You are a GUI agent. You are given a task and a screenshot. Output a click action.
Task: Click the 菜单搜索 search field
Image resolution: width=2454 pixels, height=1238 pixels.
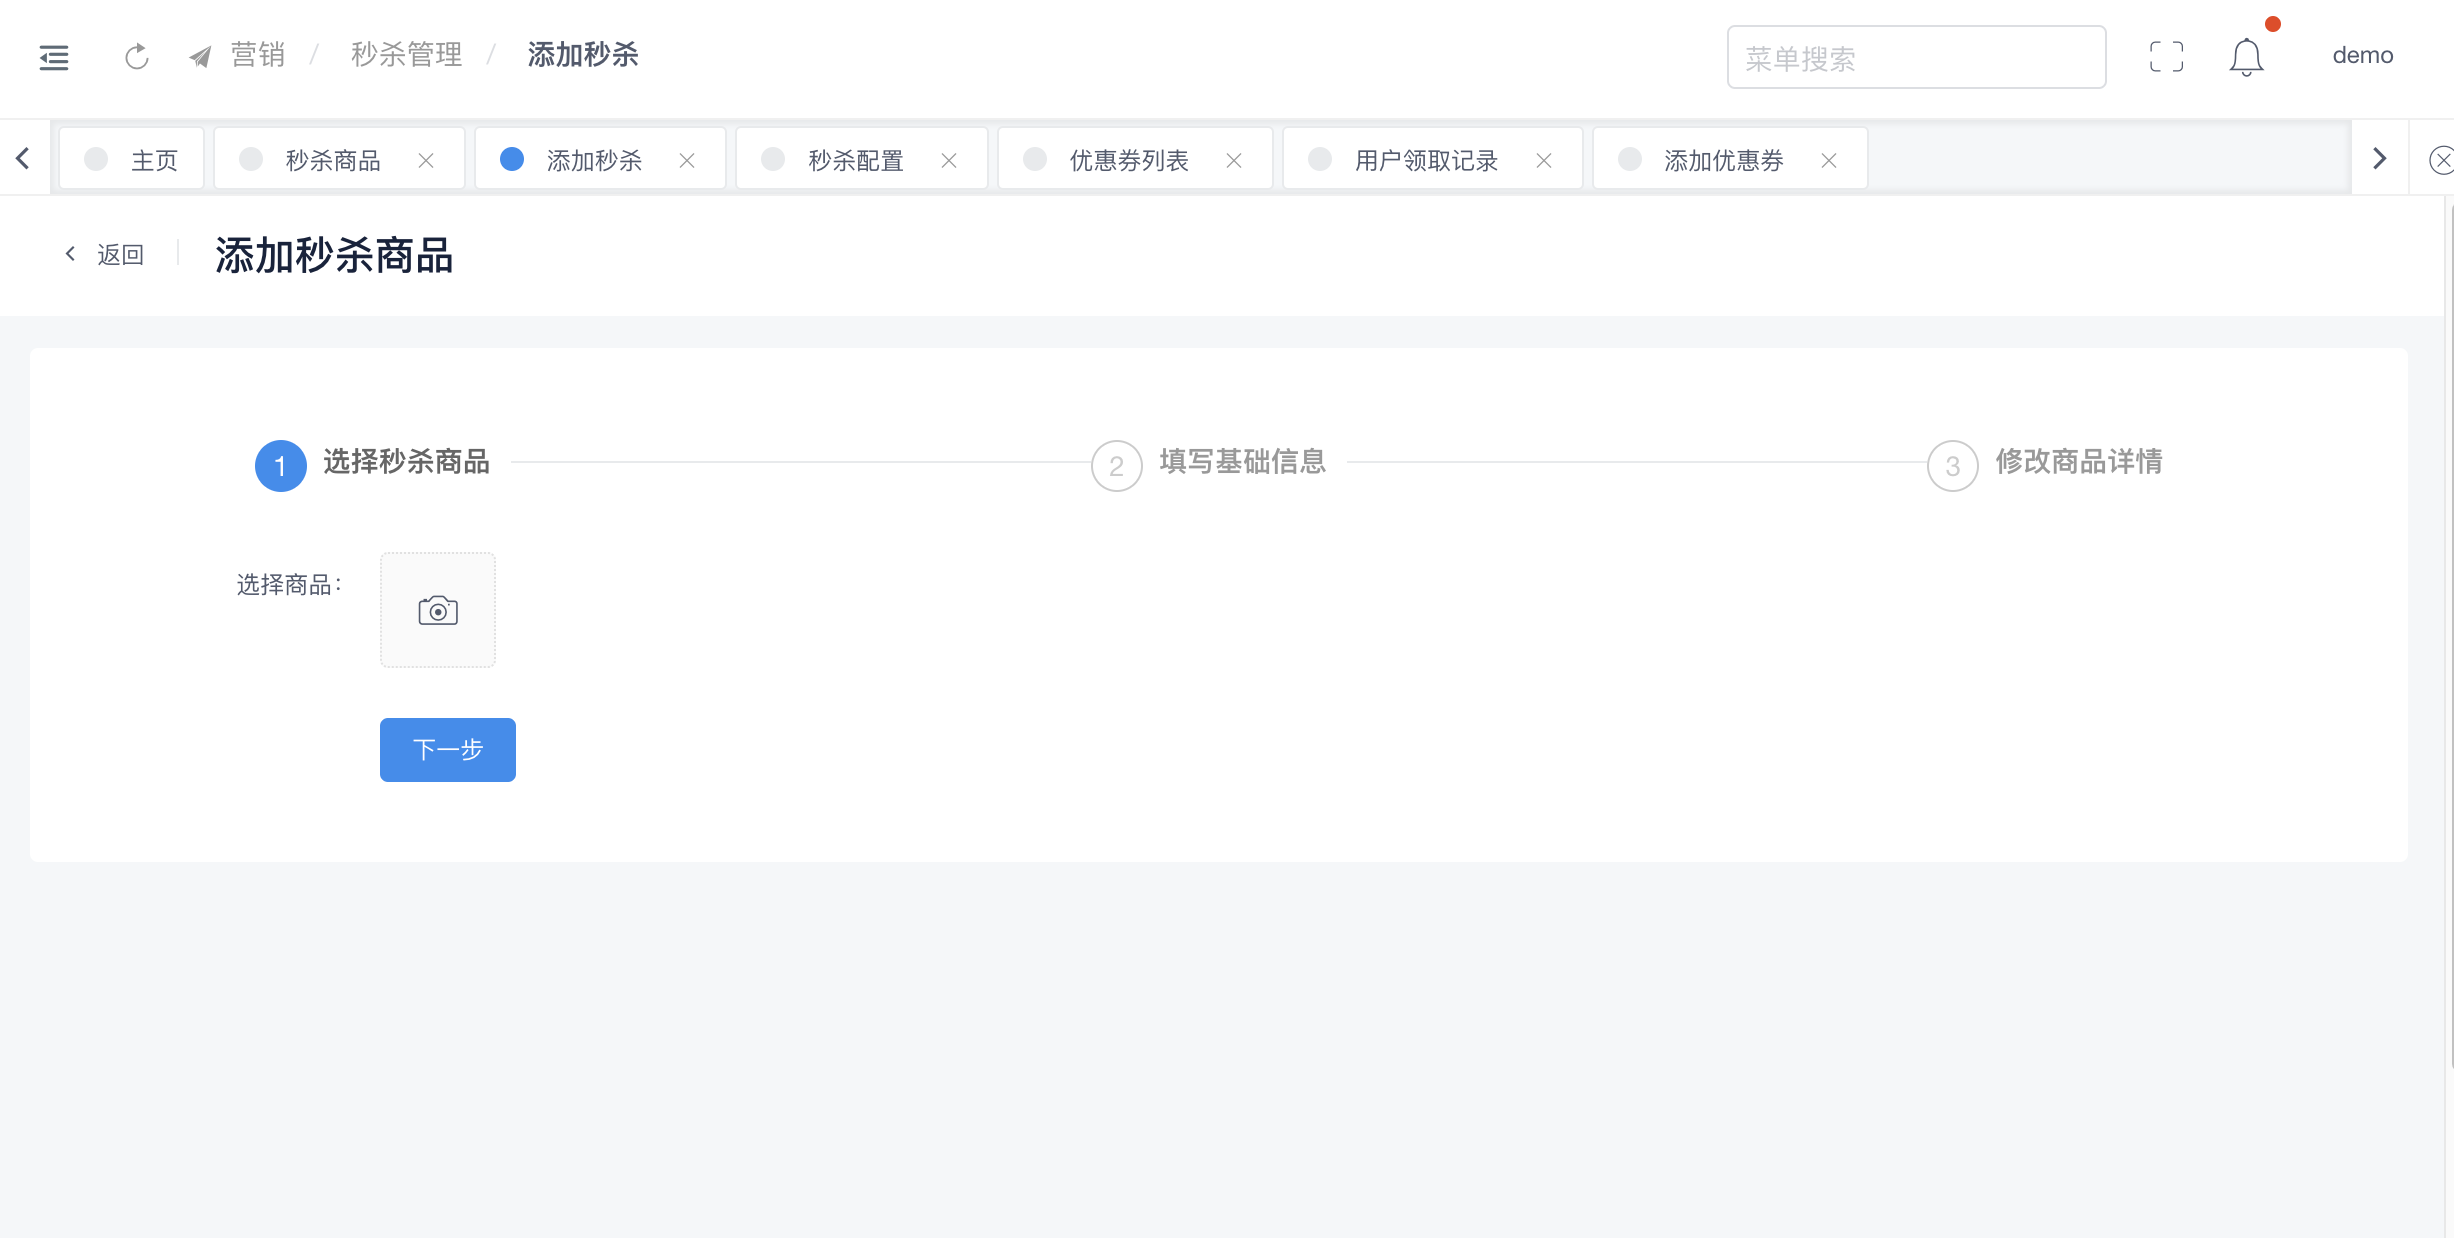click(x=1915, y=58)
